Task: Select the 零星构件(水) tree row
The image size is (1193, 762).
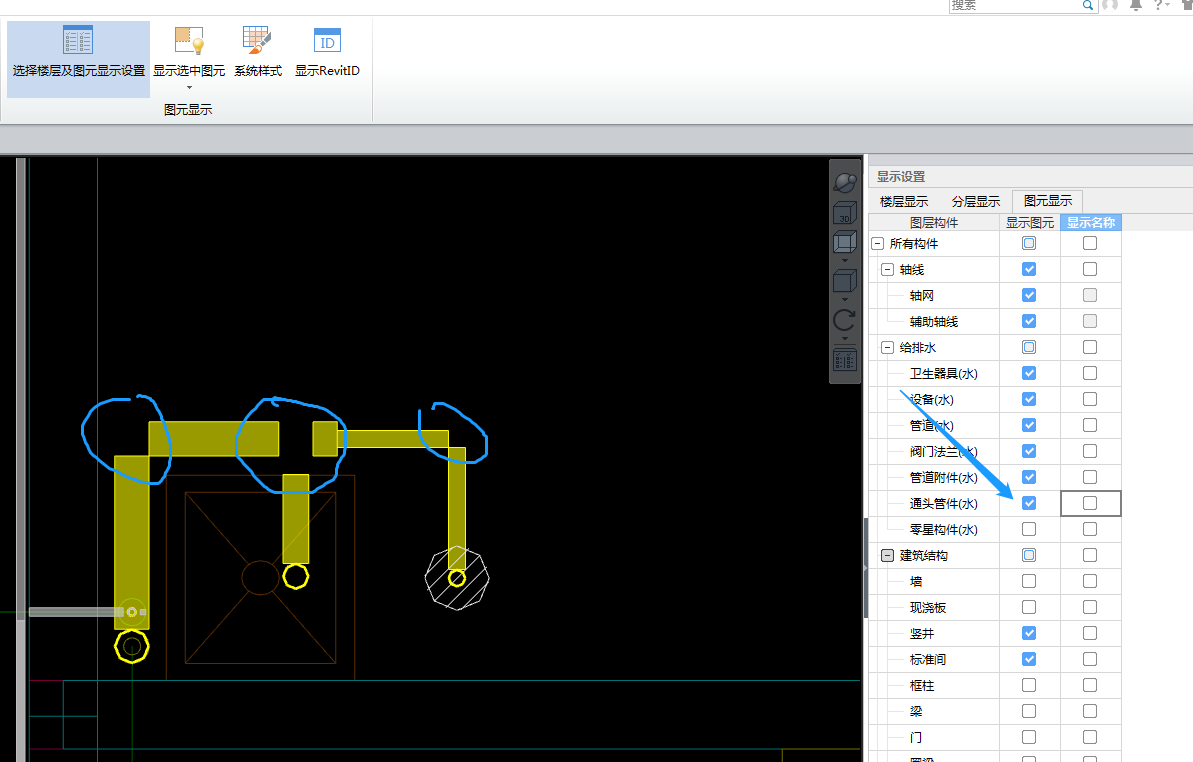Action: [x=943, y=529]
